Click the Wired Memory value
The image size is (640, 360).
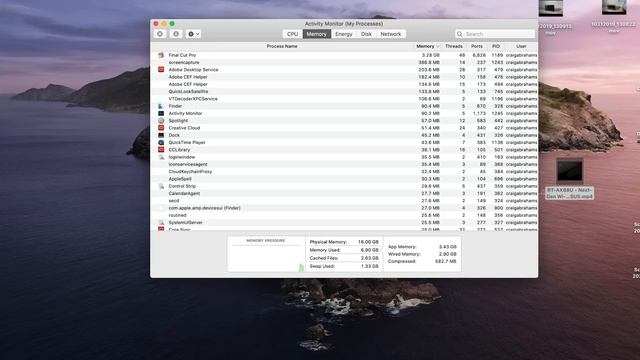point(447,254)
